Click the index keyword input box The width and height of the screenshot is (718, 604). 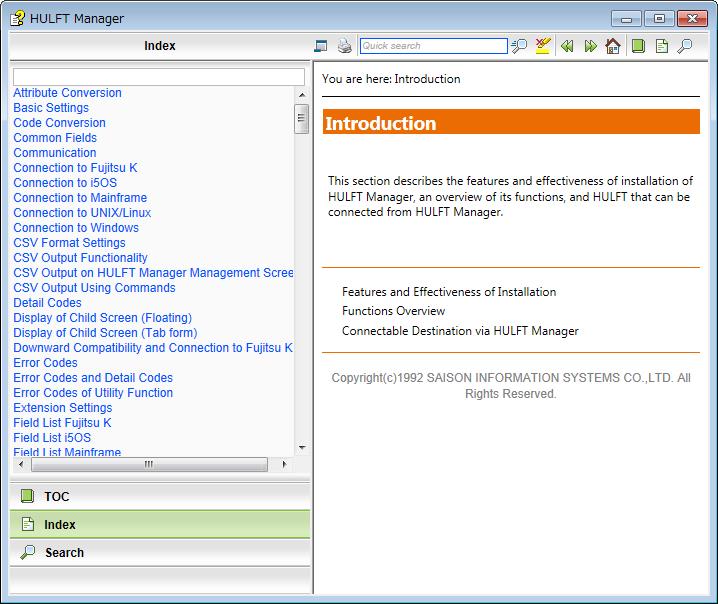pyautogui.click(x=158, y=76)
